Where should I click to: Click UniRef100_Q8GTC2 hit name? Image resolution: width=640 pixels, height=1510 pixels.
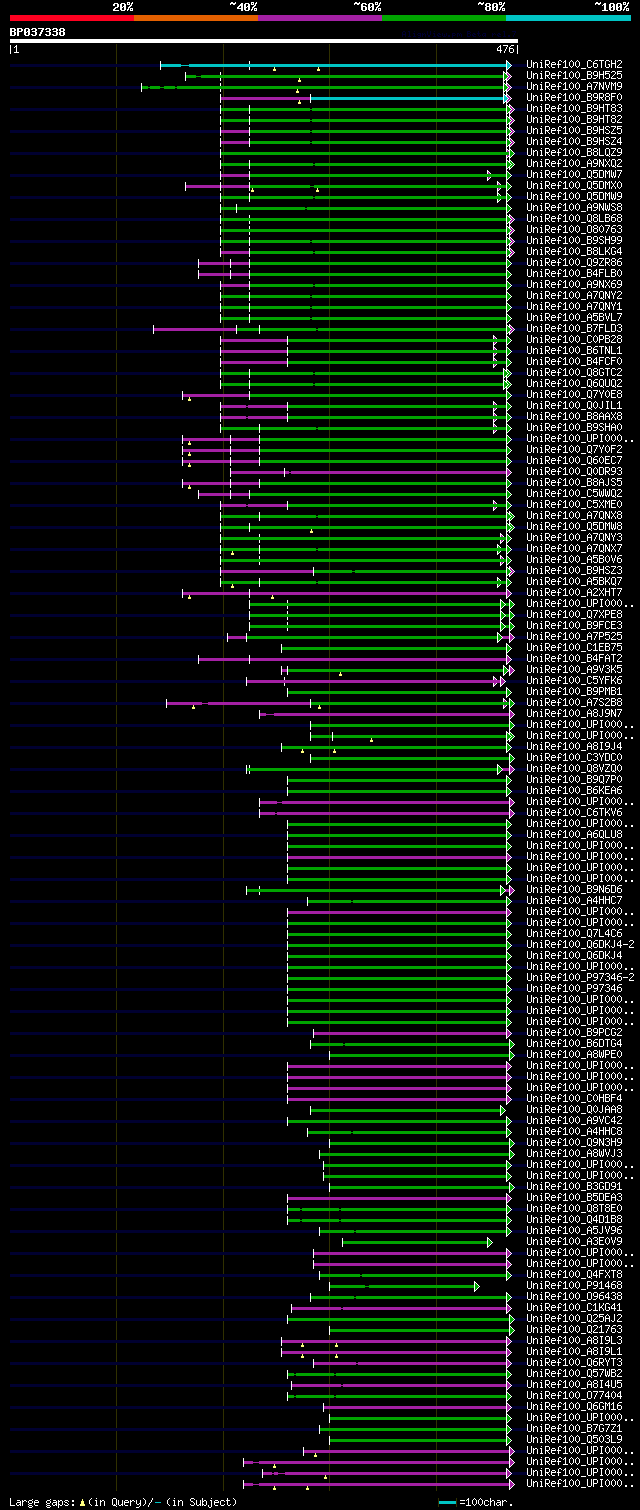(574, 372)
